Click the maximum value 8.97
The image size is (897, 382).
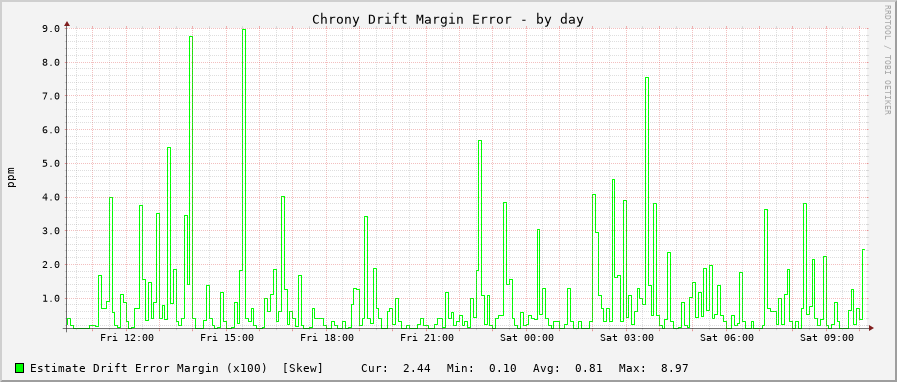tap(674, 368)
